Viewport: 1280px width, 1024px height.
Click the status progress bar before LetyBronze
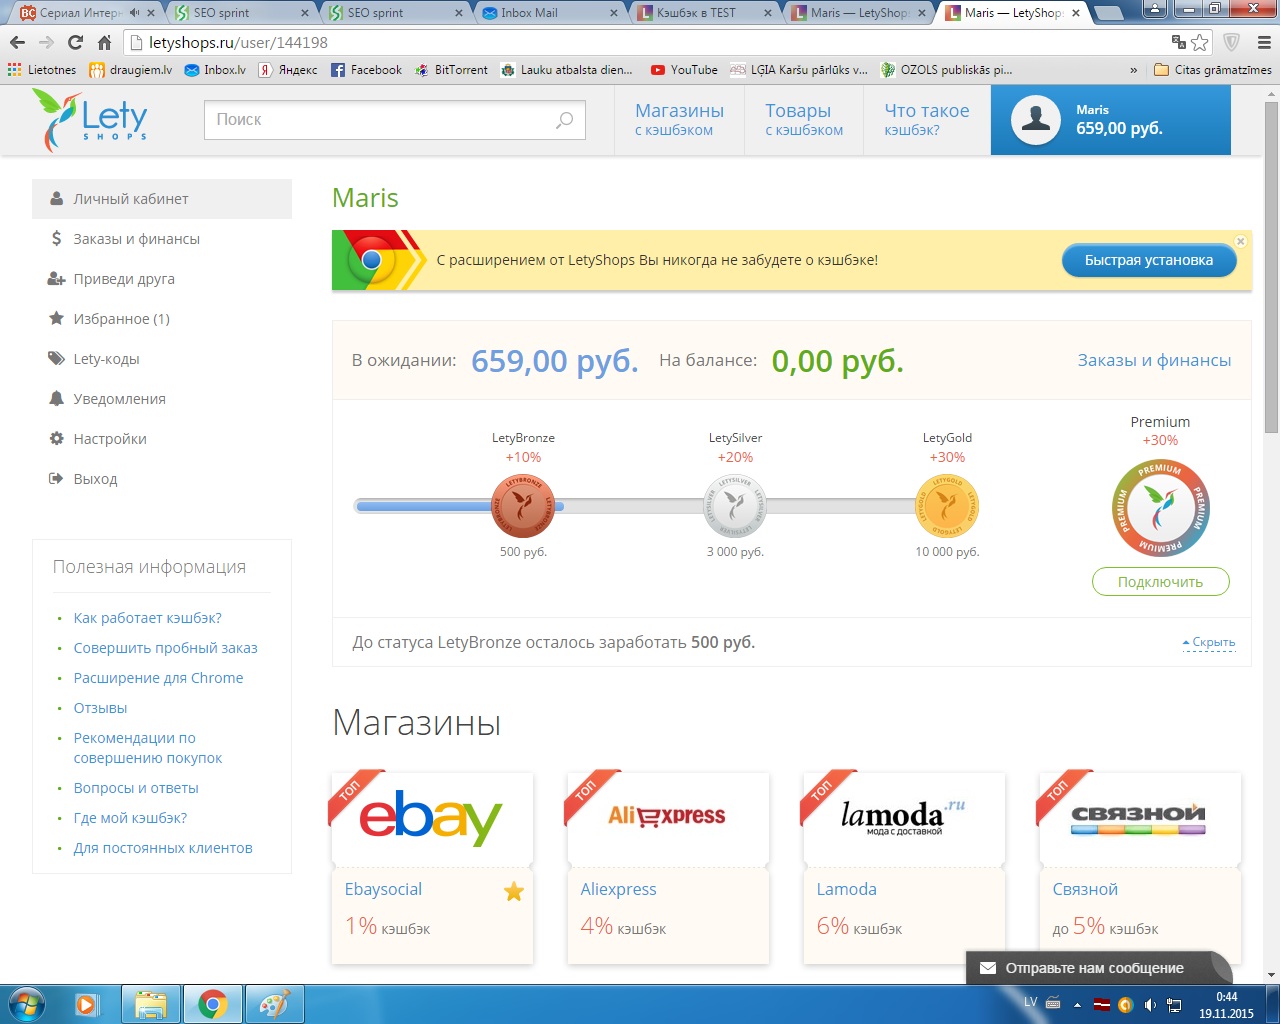pyautogui.click(x=424, y=506)
